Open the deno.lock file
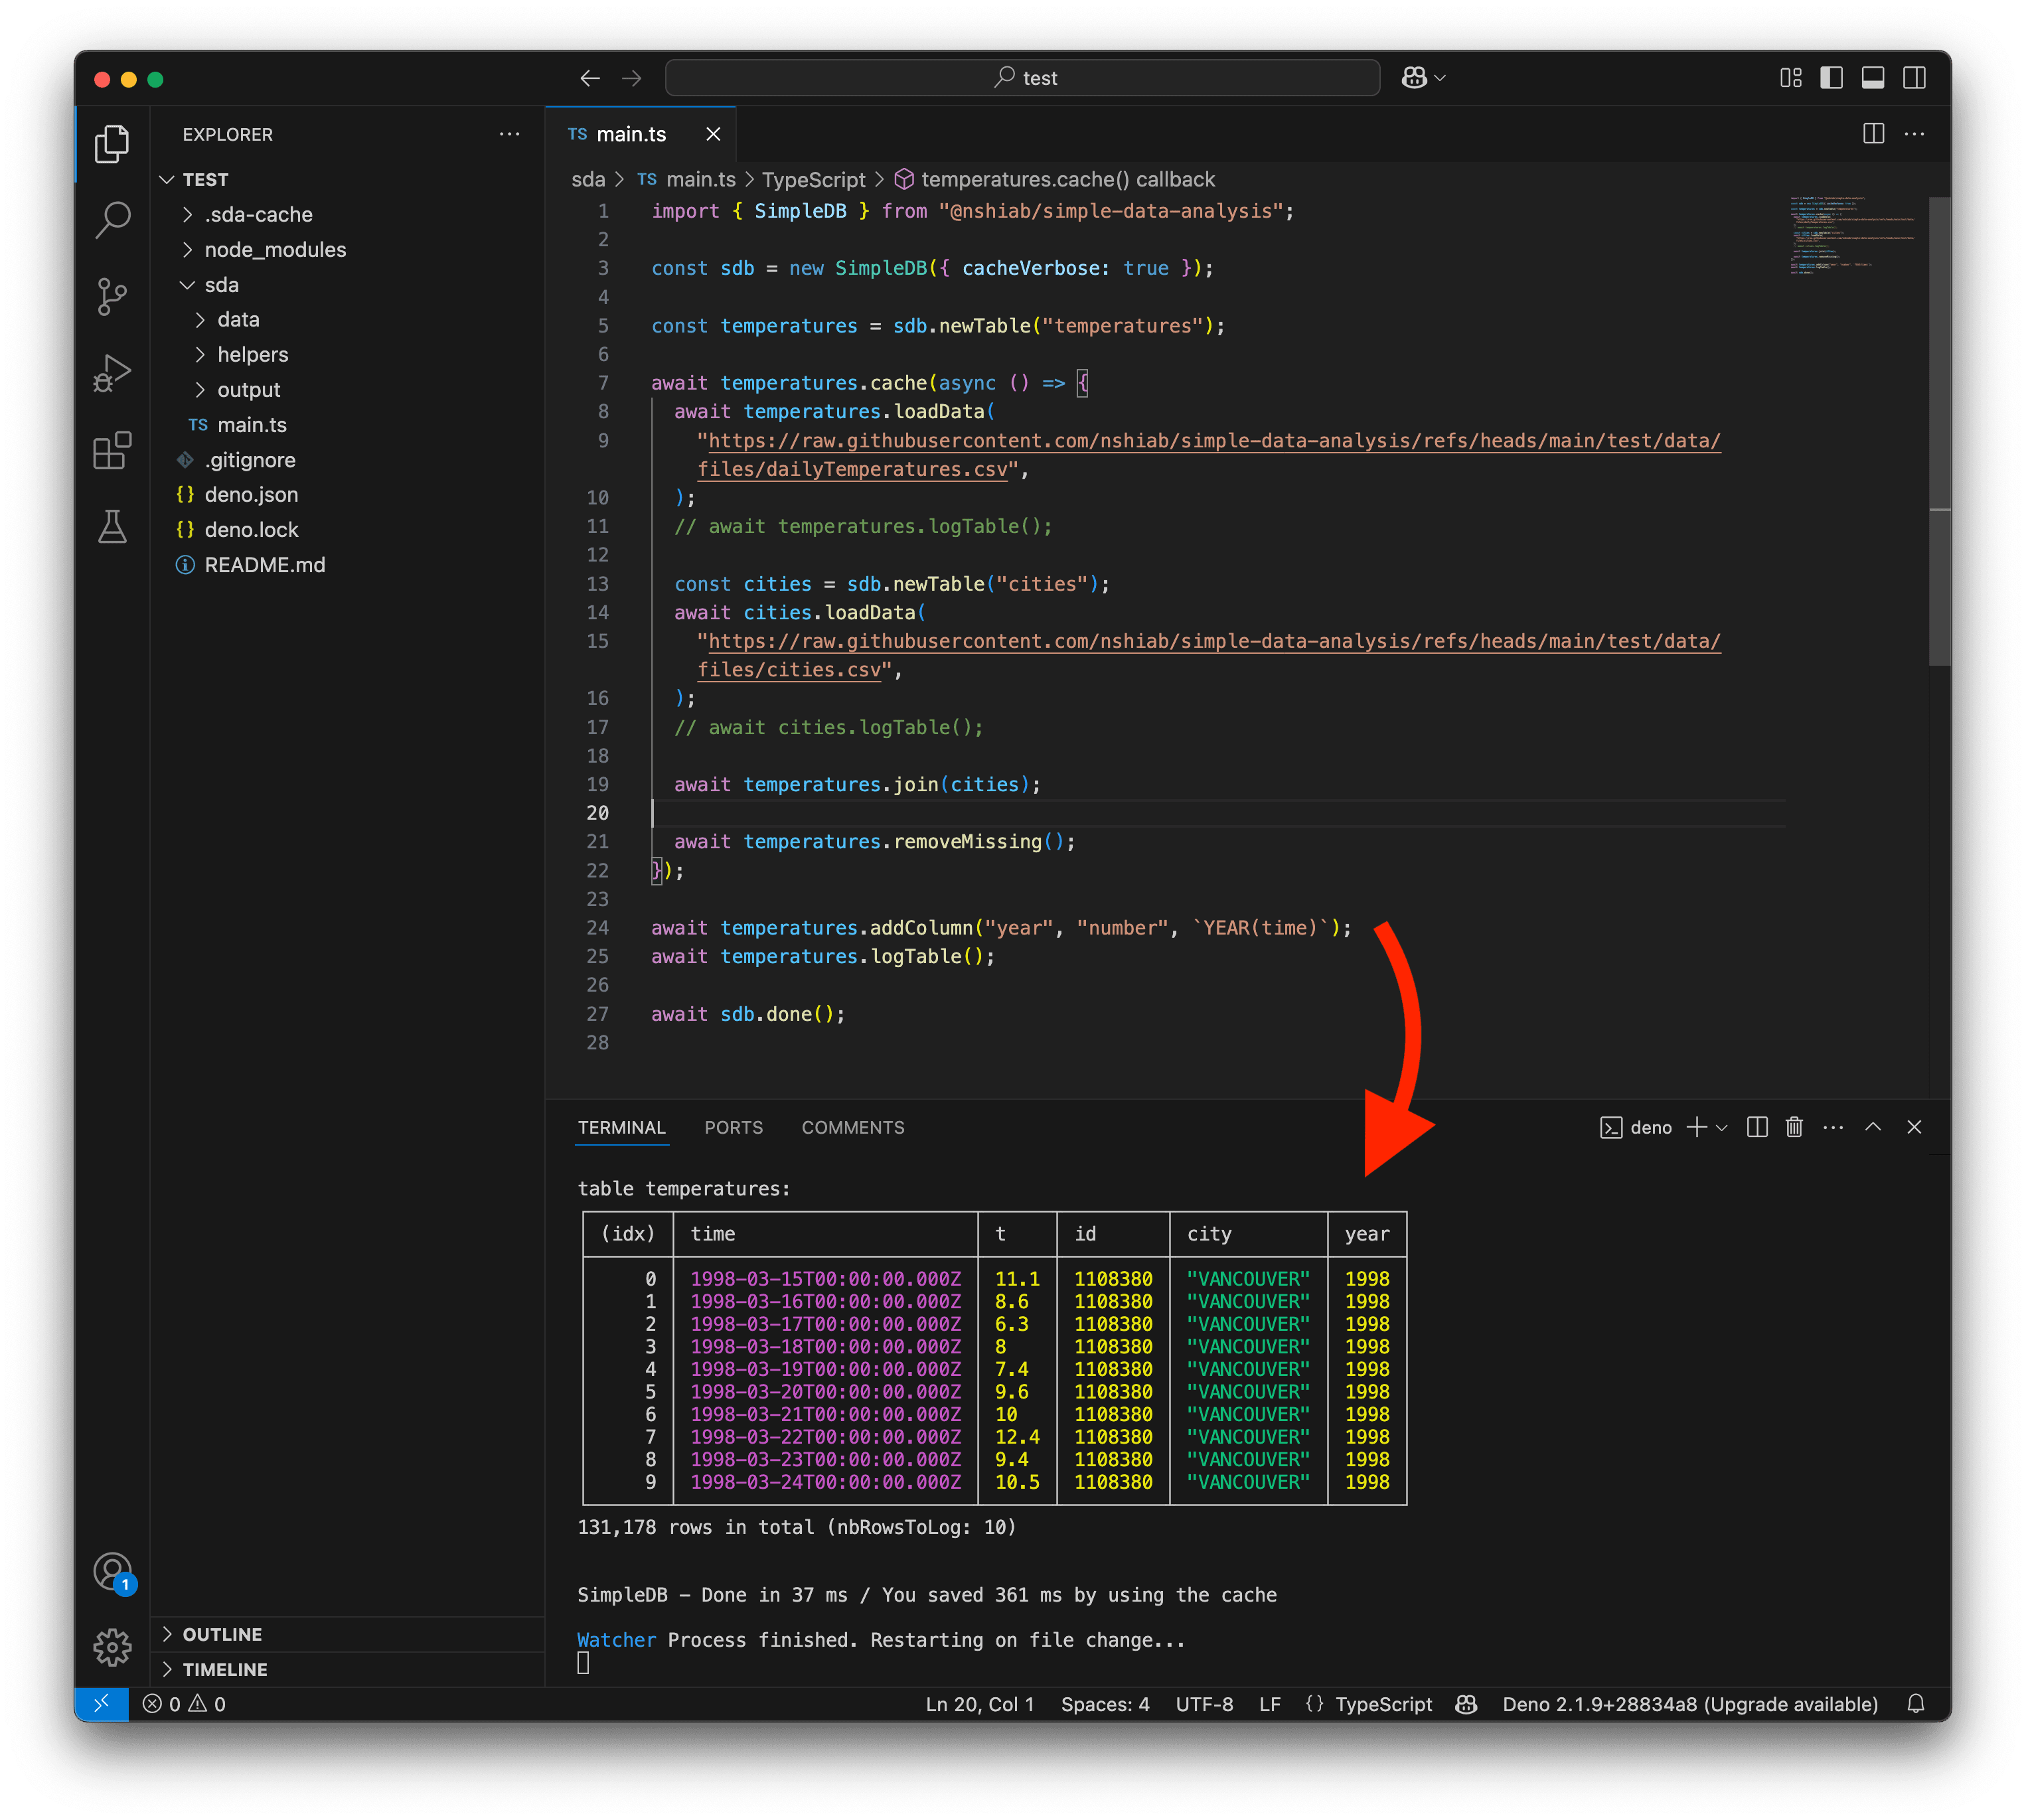The width and height of the screenshot is (2026, 1820). [x=347, y=529]
